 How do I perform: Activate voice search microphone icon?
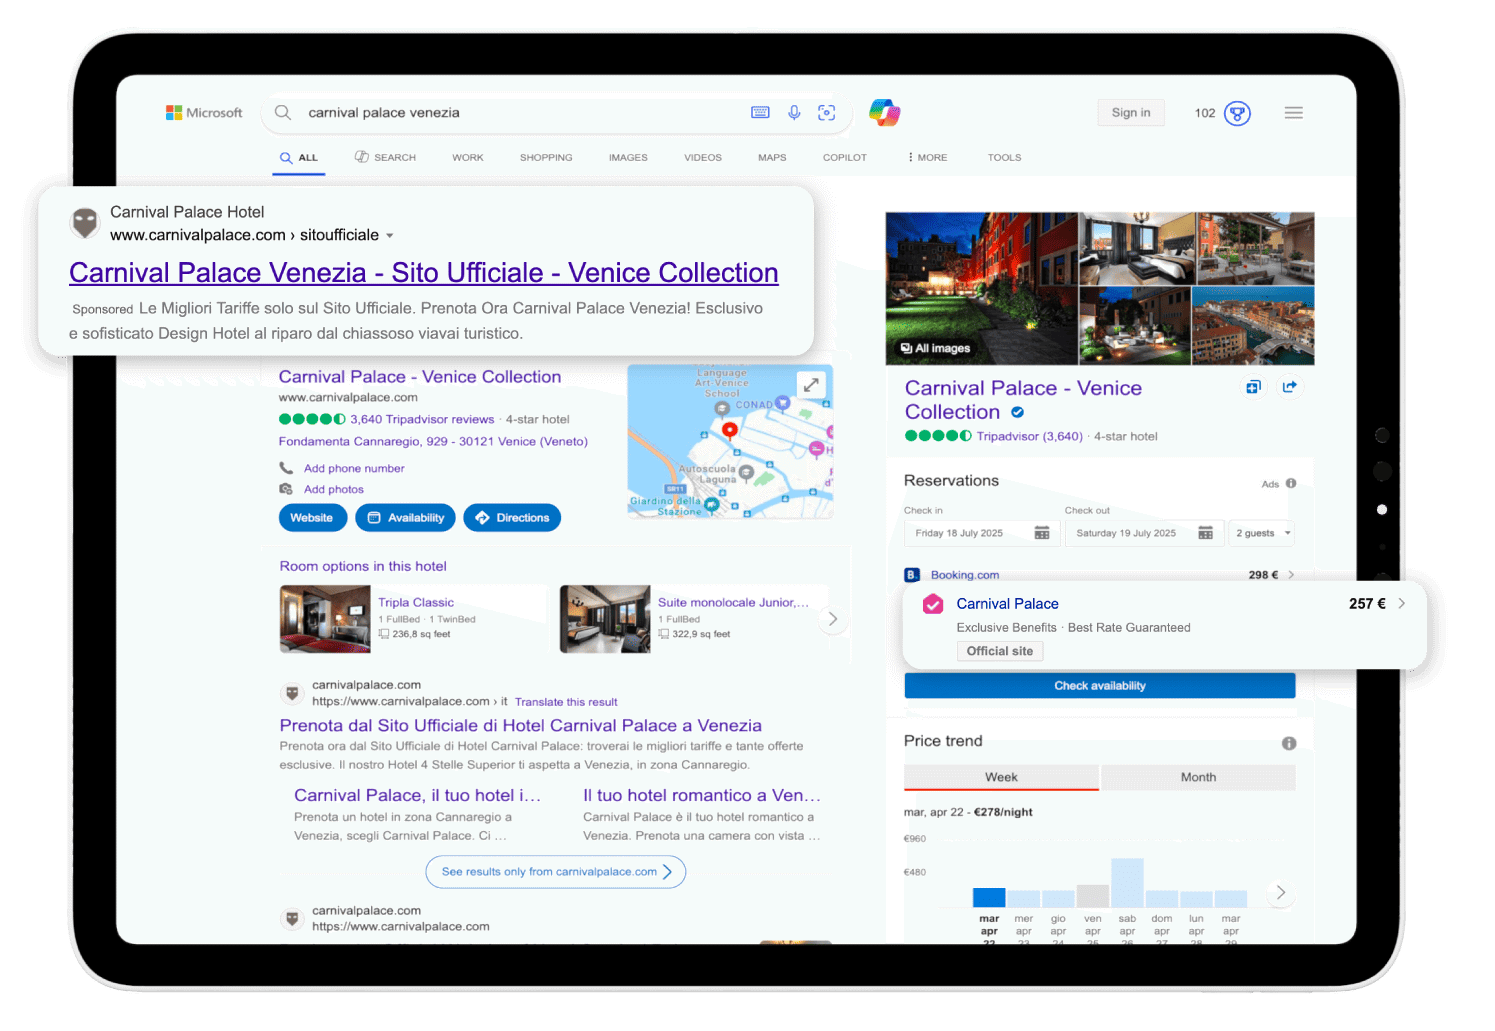794,113
